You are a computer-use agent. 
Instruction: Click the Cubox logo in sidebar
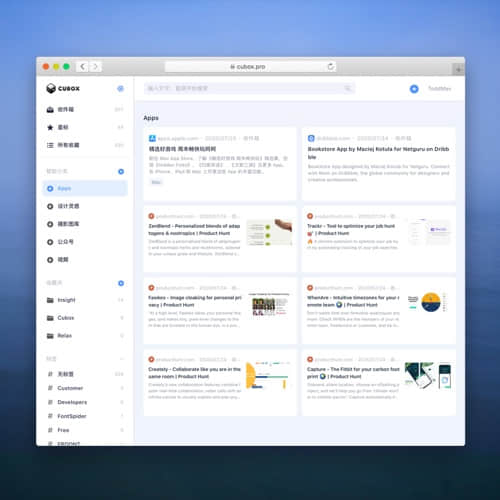[x=63, y=88]
